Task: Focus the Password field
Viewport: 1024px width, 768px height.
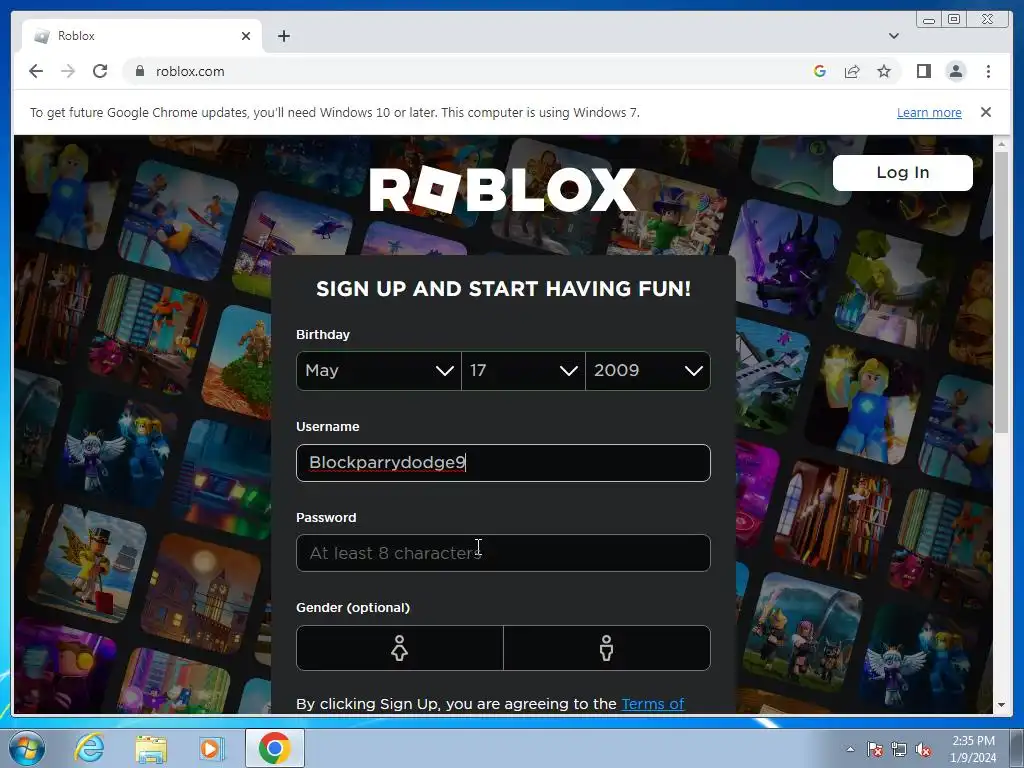Action: 503,553
